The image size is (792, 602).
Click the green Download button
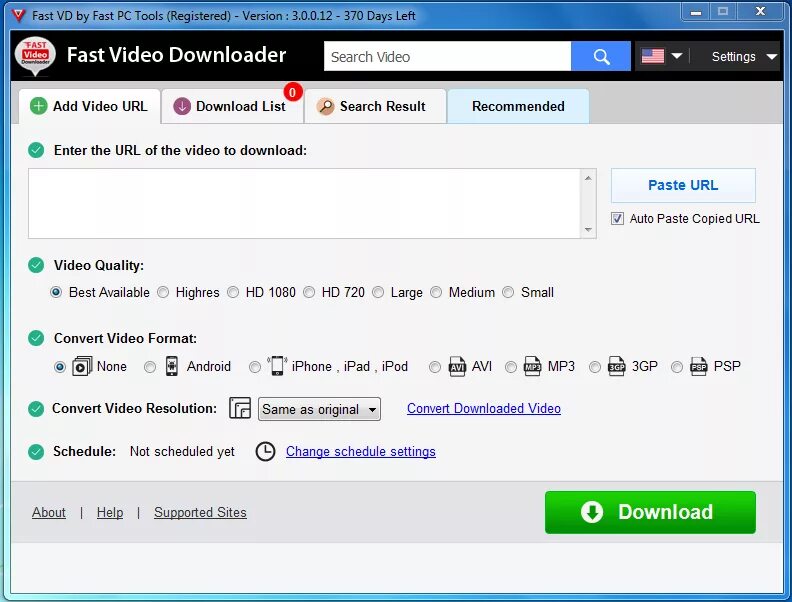point(650,512)
